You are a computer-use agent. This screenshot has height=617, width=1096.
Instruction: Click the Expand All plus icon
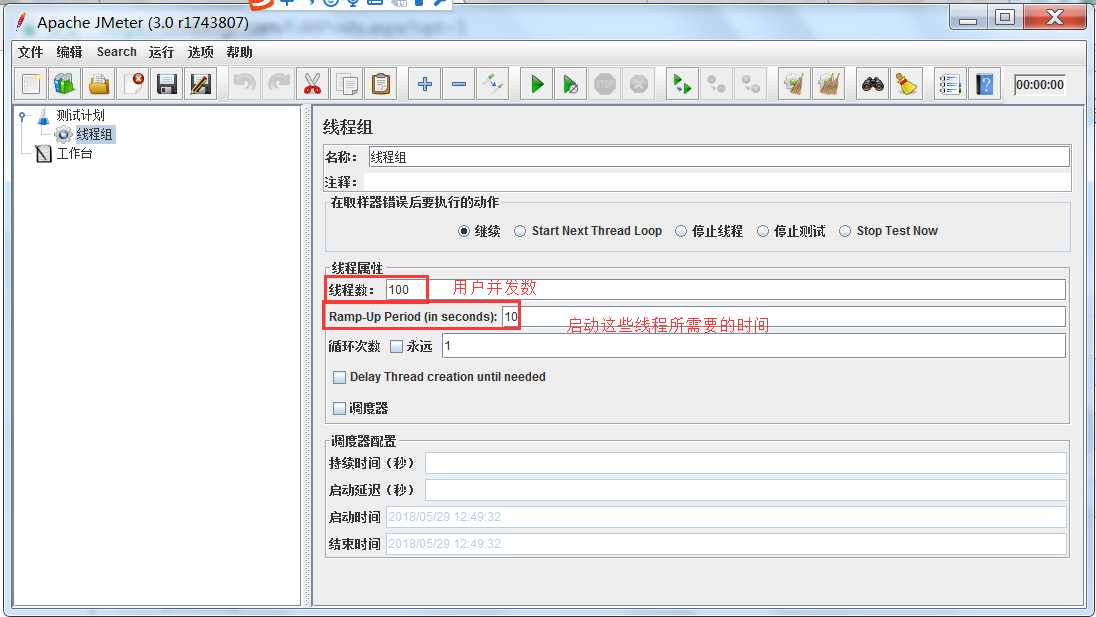tap(424, 85)
